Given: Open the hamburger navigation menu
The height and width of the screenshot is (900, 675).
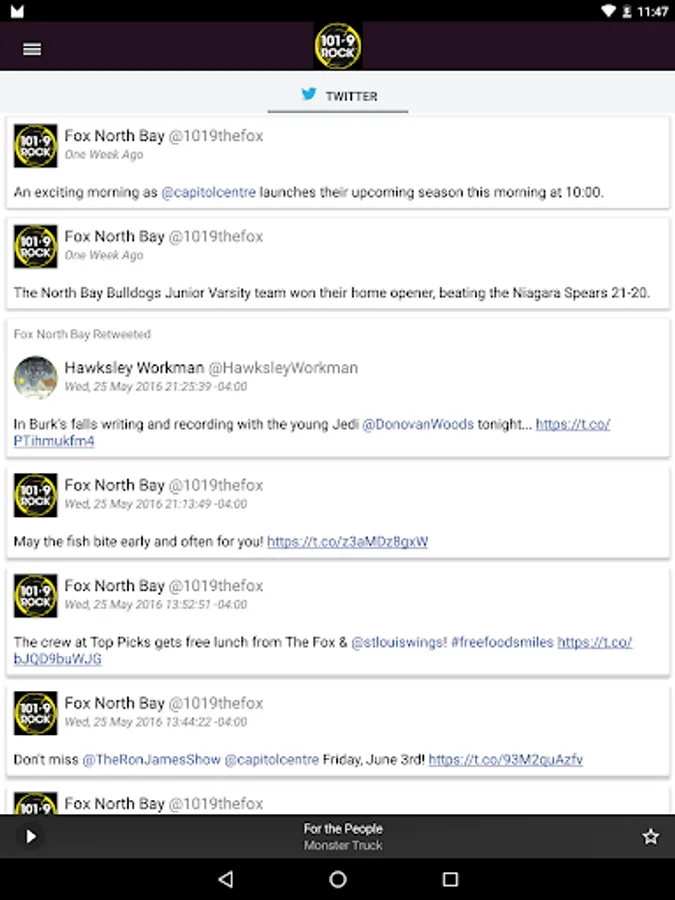Looking at the screenshot, I should point(32,49).
